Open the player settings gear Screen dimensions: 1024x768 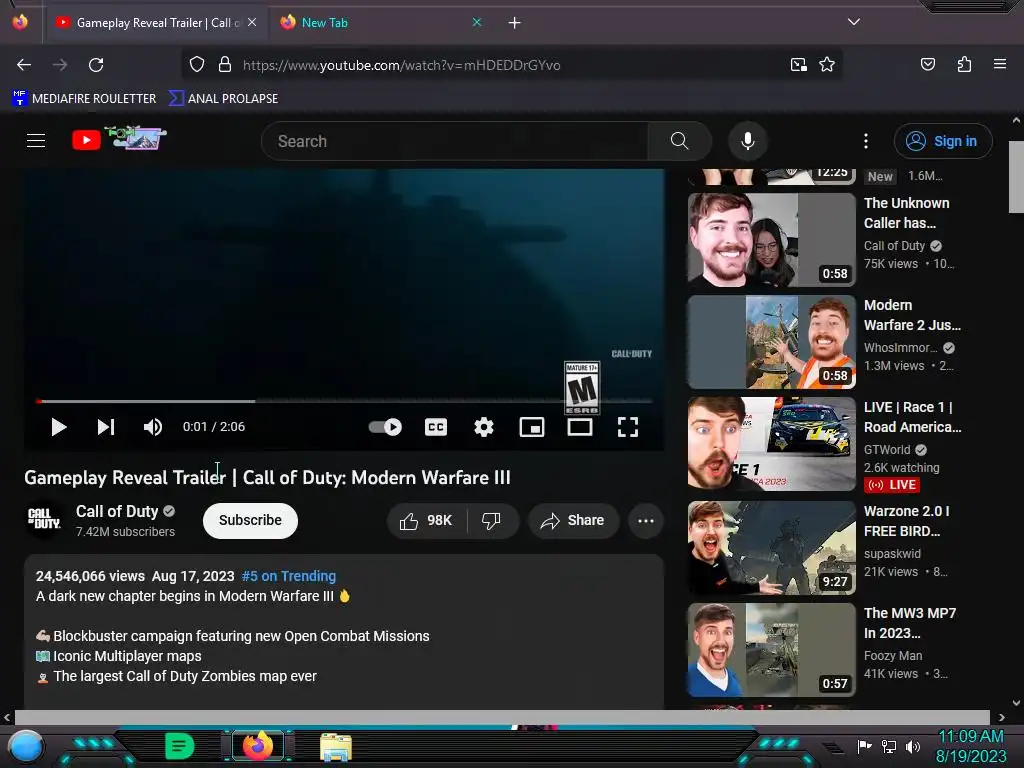pos(484,427)
